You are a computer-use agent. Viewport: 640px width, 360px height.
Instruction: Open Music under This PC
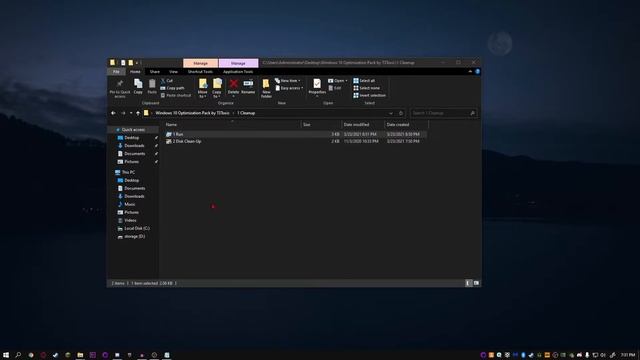pos(130,204)
